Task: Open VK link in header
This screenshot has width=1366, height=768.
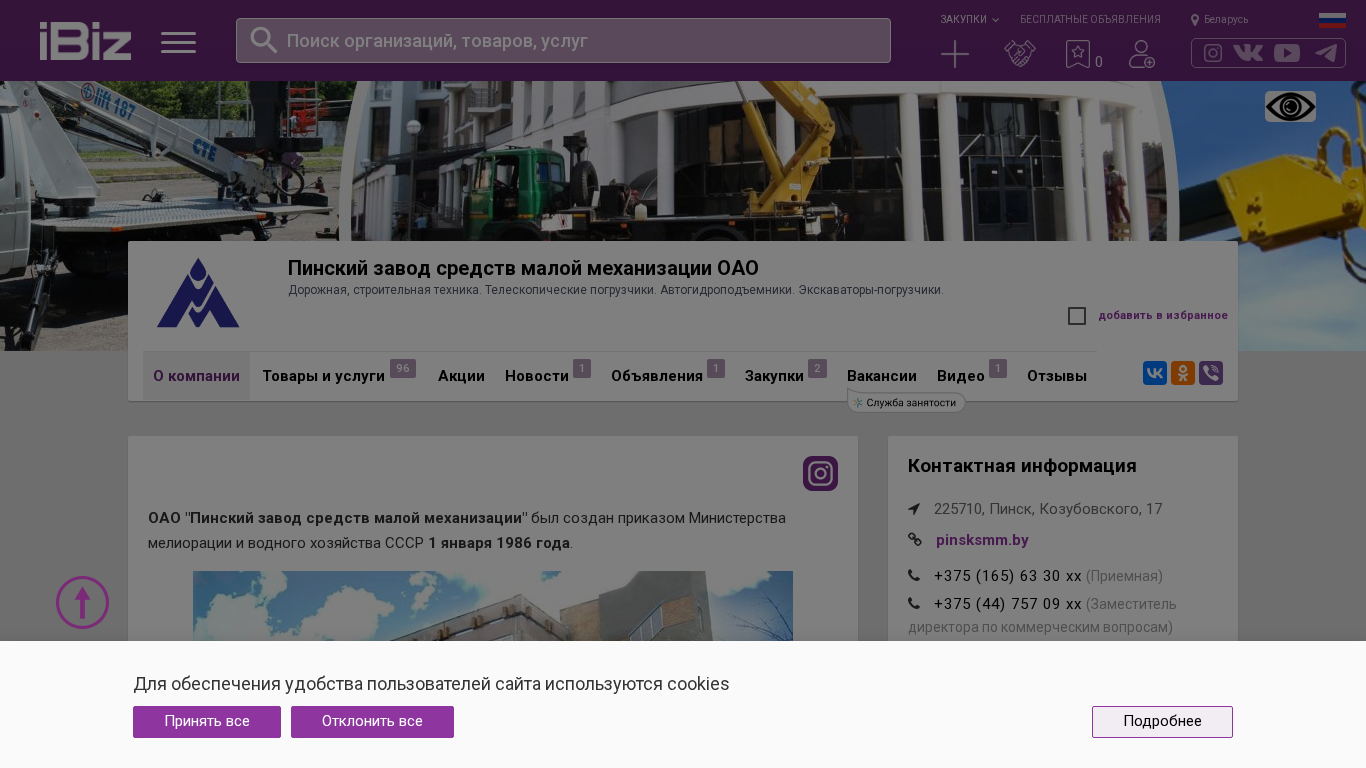Action: (1248, 53)
